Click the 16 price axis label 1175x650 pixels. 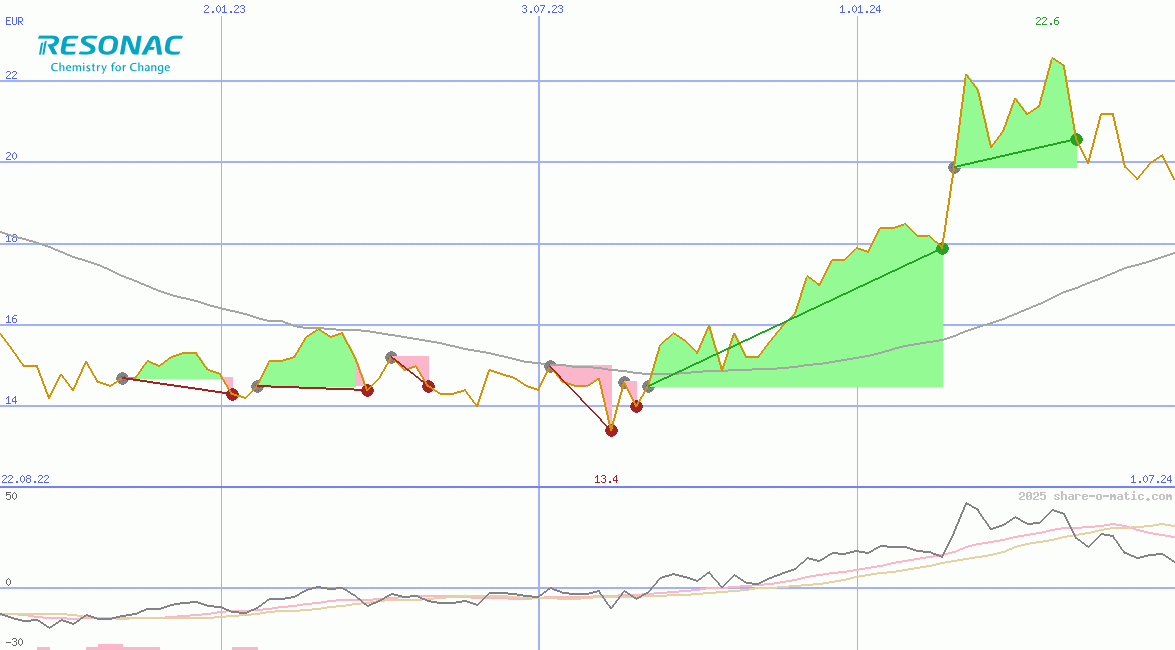click(x=11, y=319)
